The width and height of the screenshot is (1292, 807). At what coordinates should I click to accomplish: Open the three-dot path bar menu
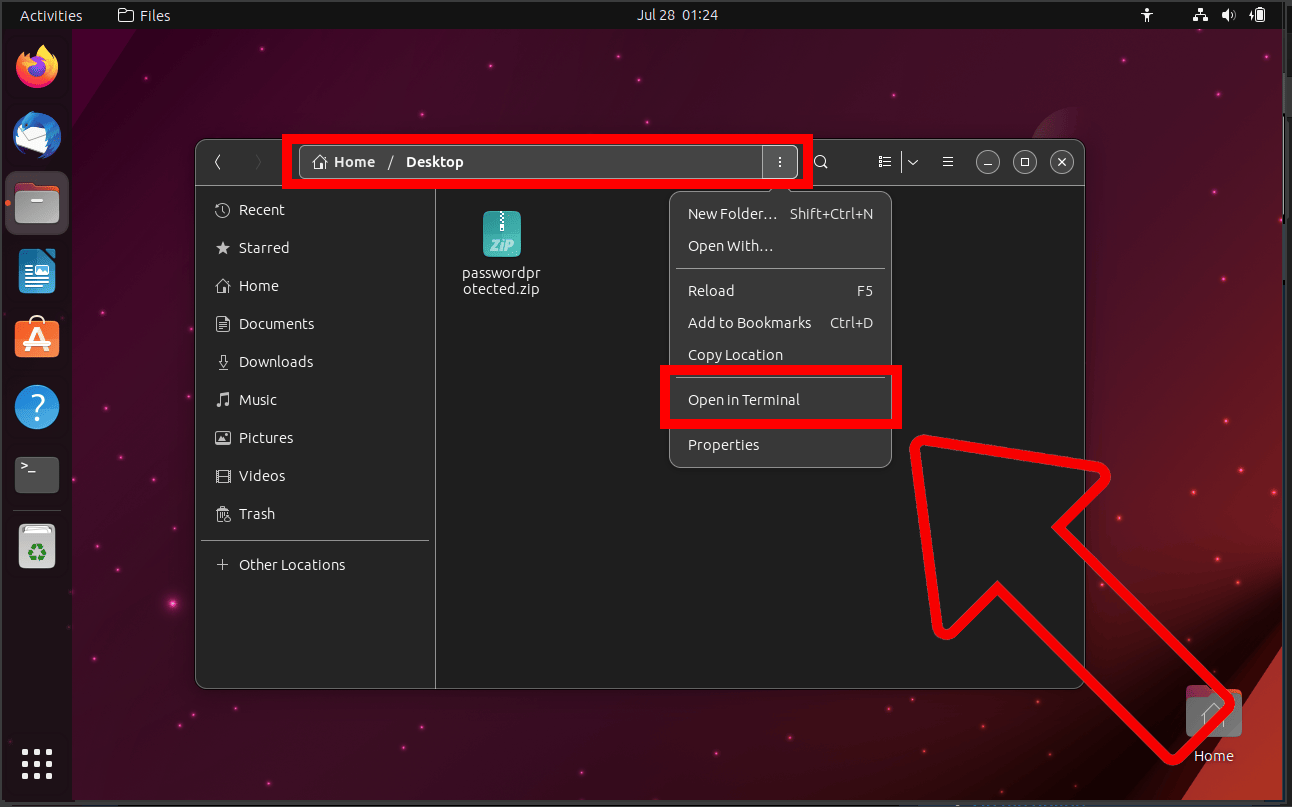pyautogui.click(x=780, y=161)
